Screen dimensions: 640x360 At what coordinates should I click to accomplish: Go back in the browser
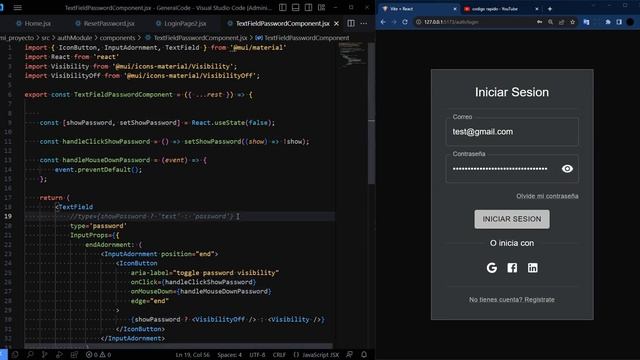[383, 22]
